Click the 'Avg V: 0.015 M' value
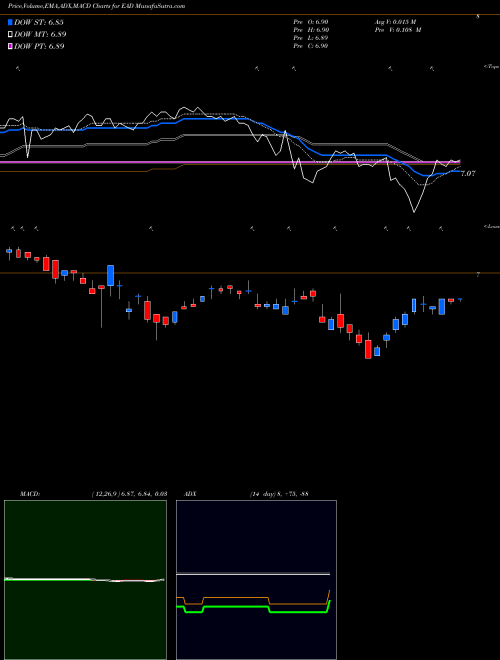Image resolution: width=500 pixels, height=660 pixels. pos(395,22)
